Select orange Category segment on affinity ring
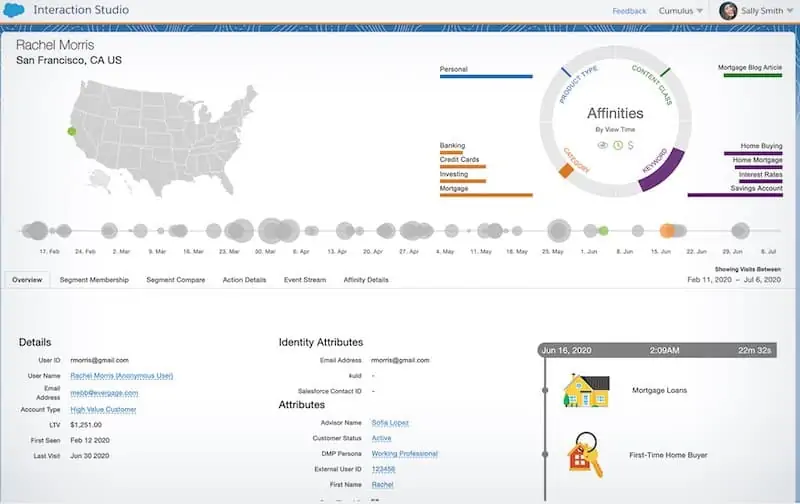The height and width of the screenshot is (504, 800). click(566, 171)
